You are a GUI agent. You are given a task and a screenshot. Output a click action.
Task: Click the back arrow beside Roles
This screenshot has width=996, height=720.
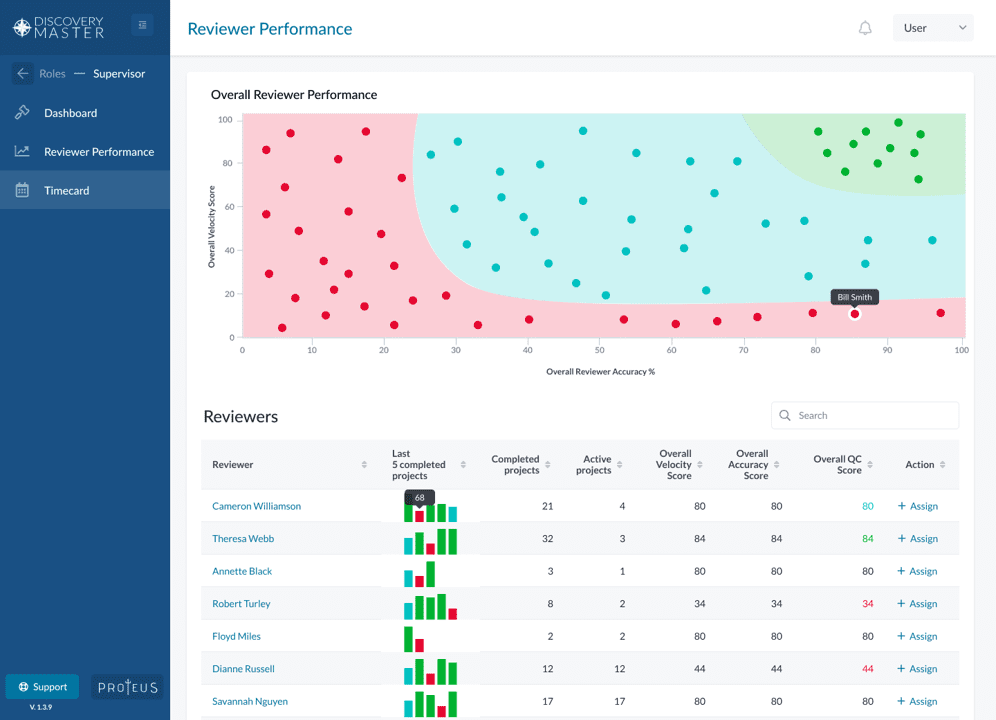(x=23, y=74)
